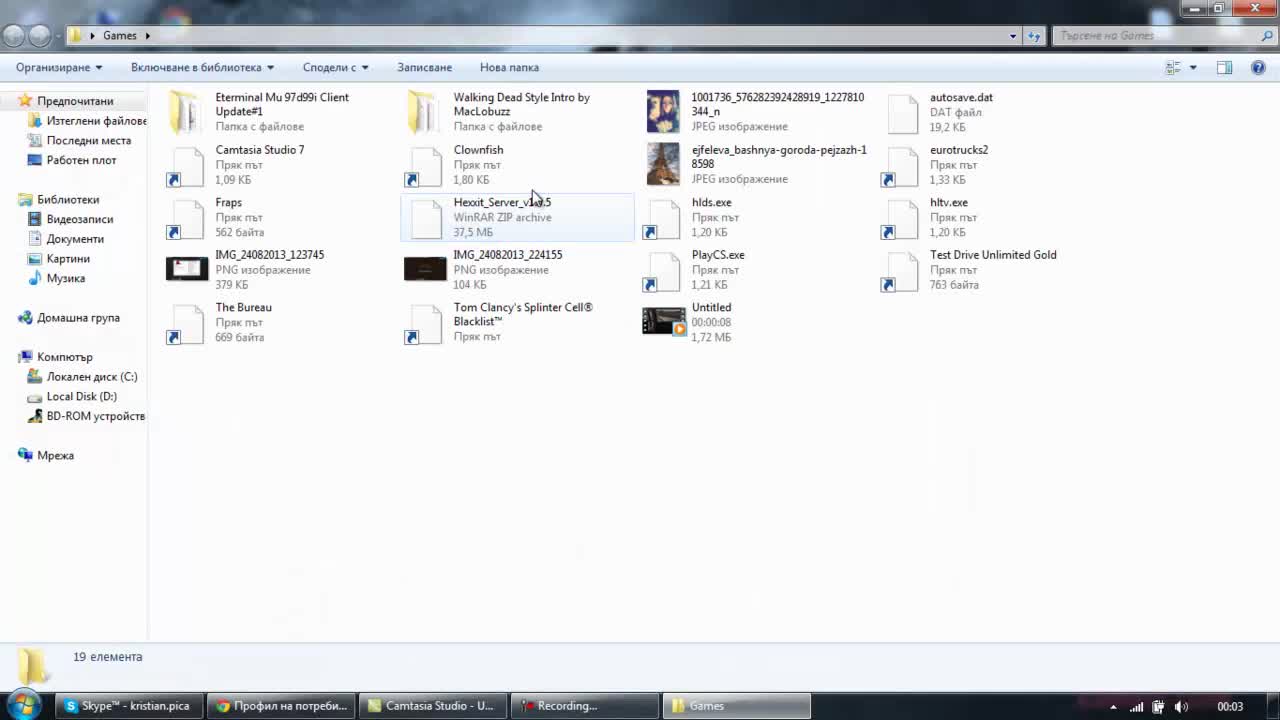This screenshot has width=1280, height=720.
Task: Open Local Disk (D:) drive
Action: click(81, 397)
